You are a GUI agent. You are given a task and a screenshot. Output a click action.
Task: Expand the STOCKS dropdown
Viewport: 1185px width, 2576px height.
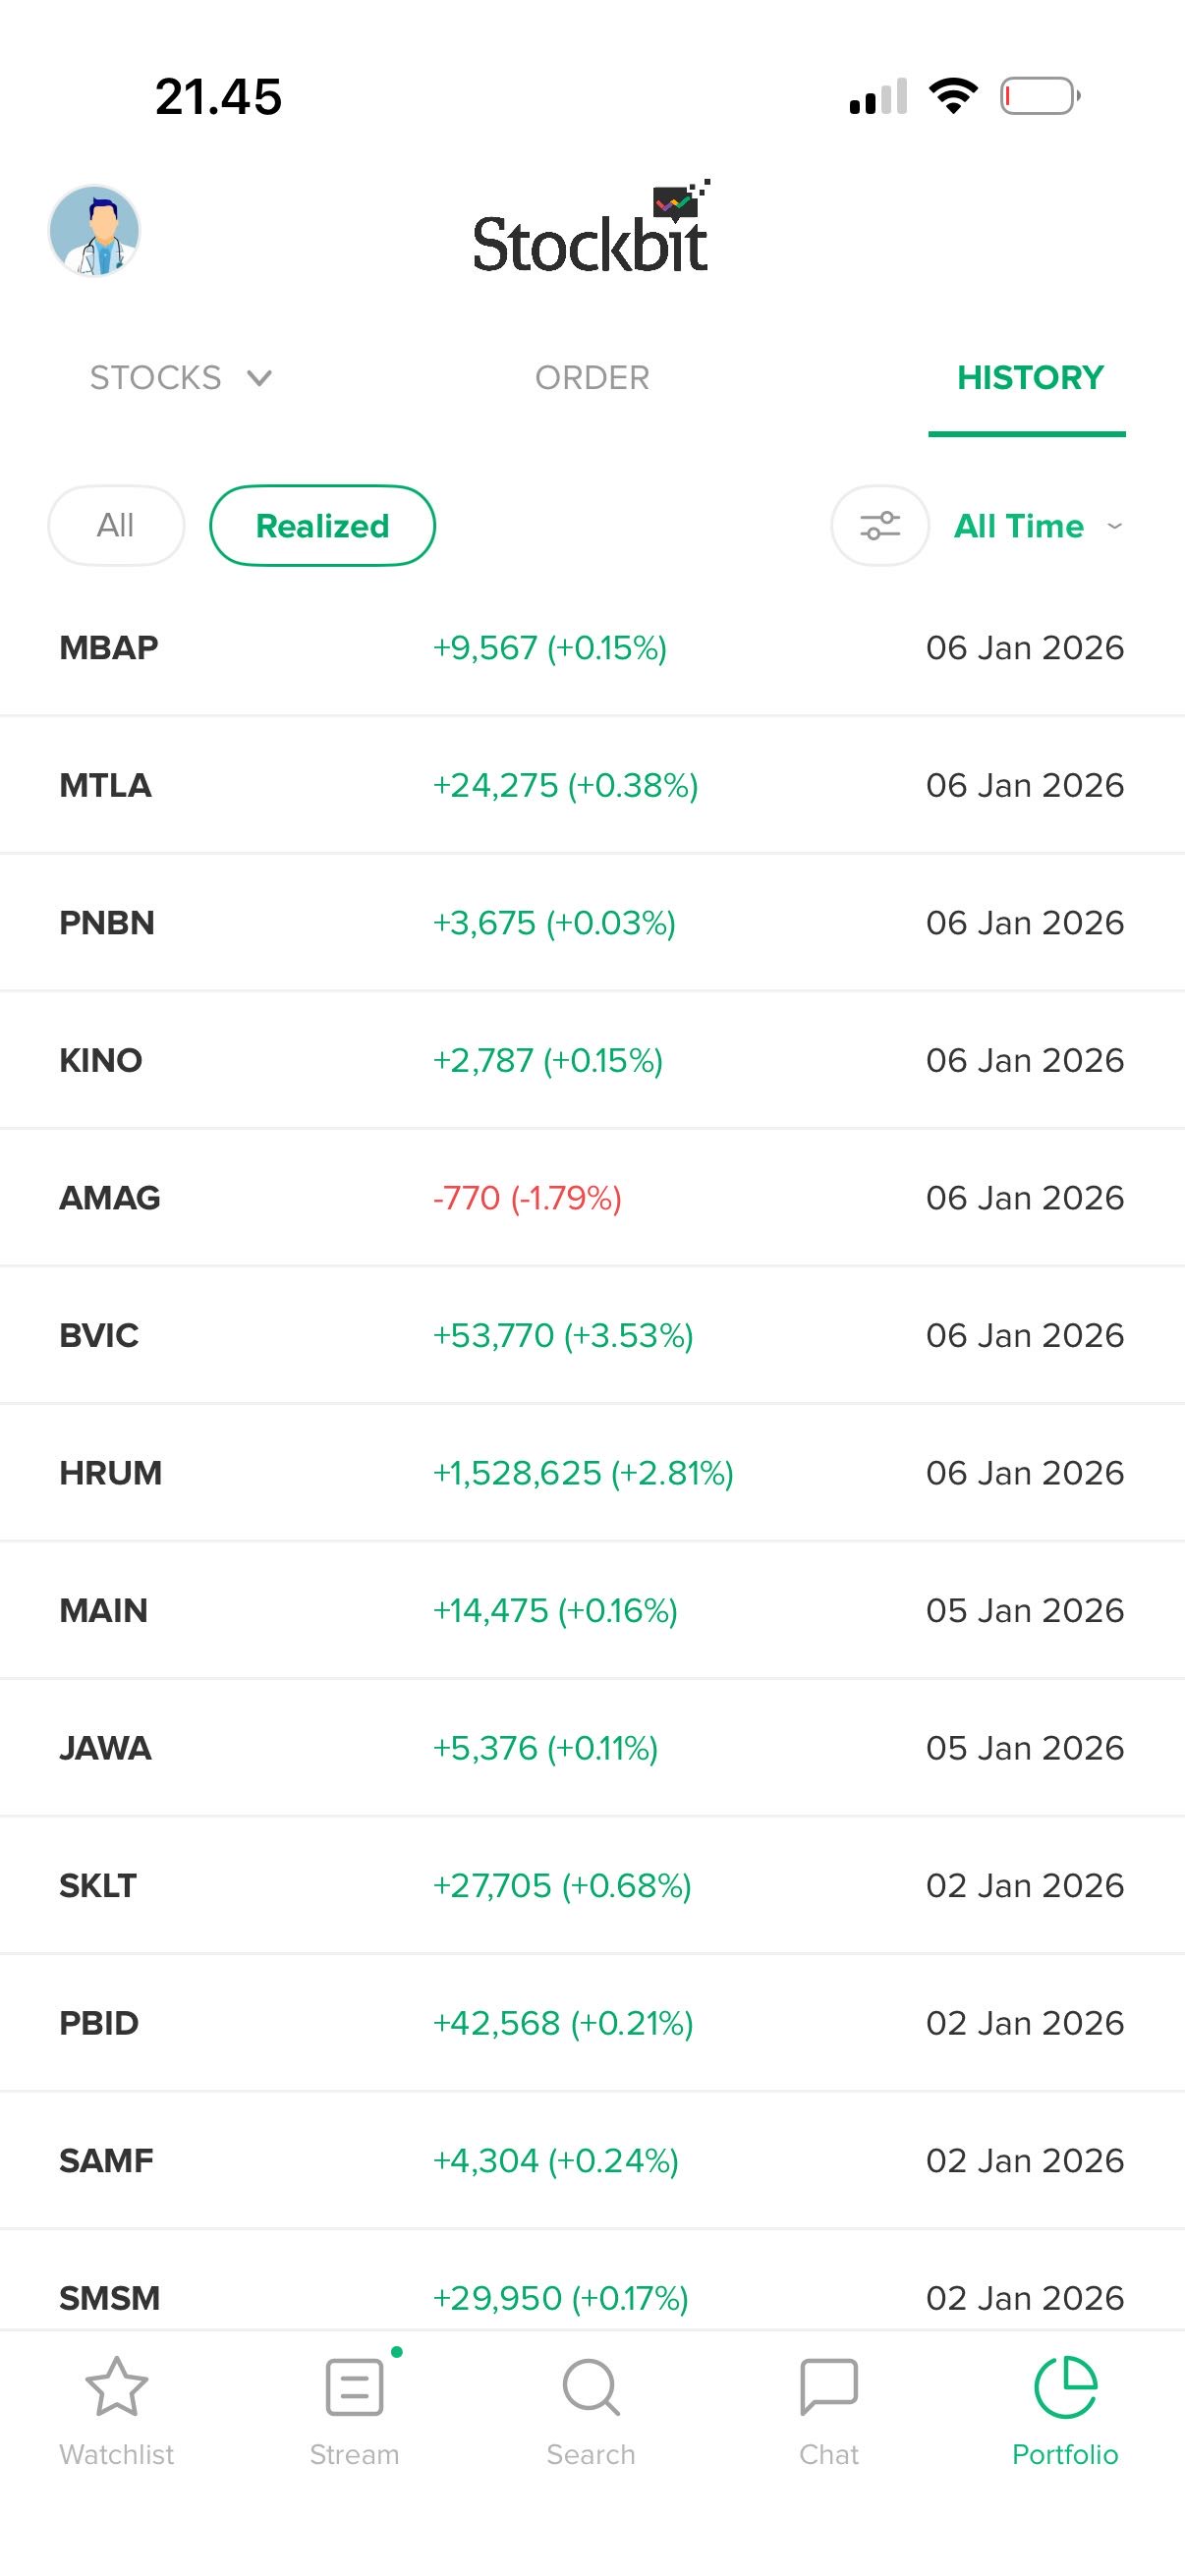tap(181, 378)
